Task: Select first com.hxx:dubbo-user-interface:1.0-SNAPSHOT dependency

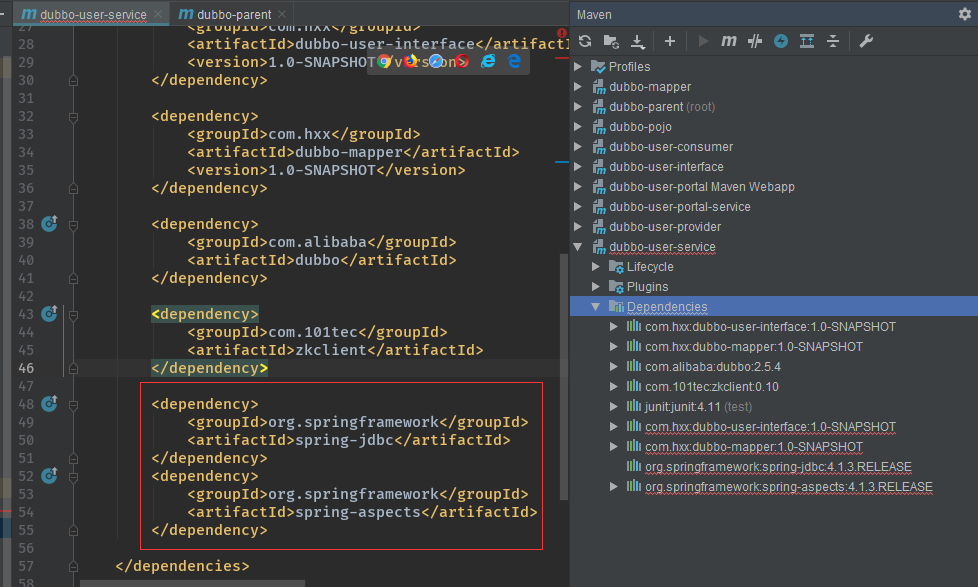Action: click(770, 326)
